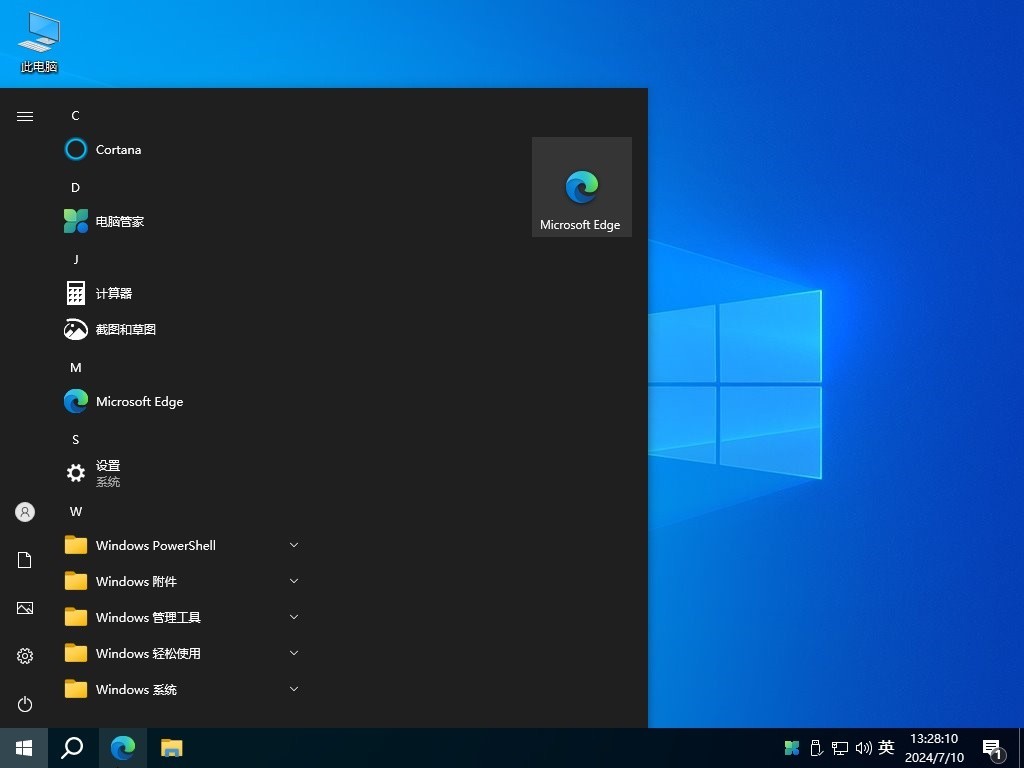The height and width of the screenshot is (768, 1024).
Task: Expand the Windows 管理工具 folder
Action: (x=145, y=617)
